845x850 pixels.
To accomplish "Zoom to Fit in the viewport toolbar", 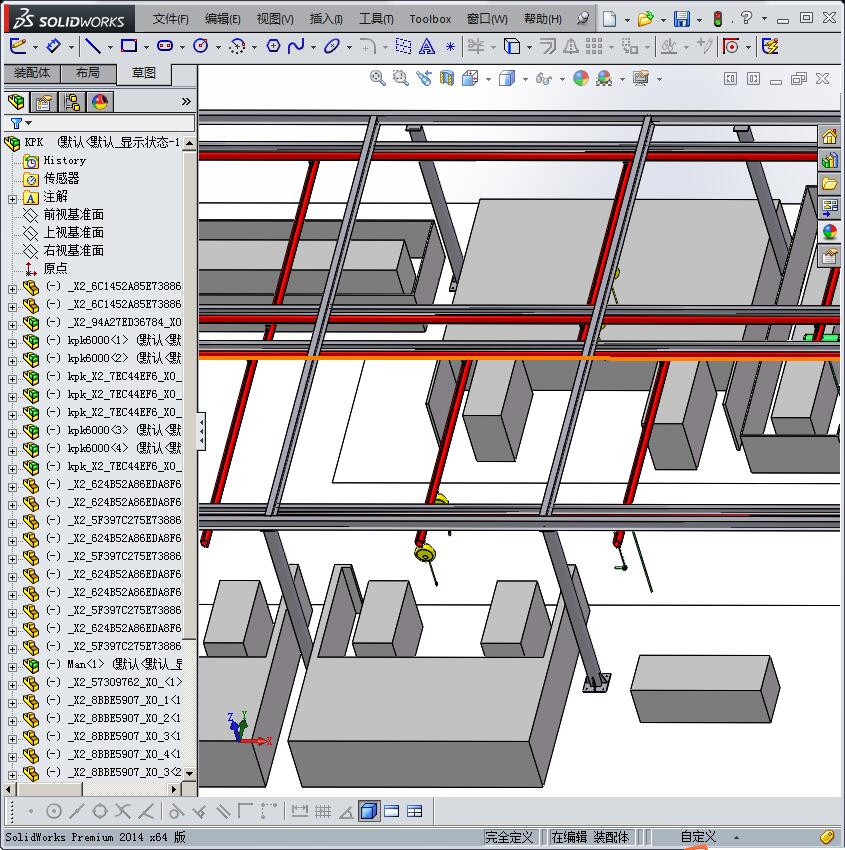I will [x=378, y=79].
